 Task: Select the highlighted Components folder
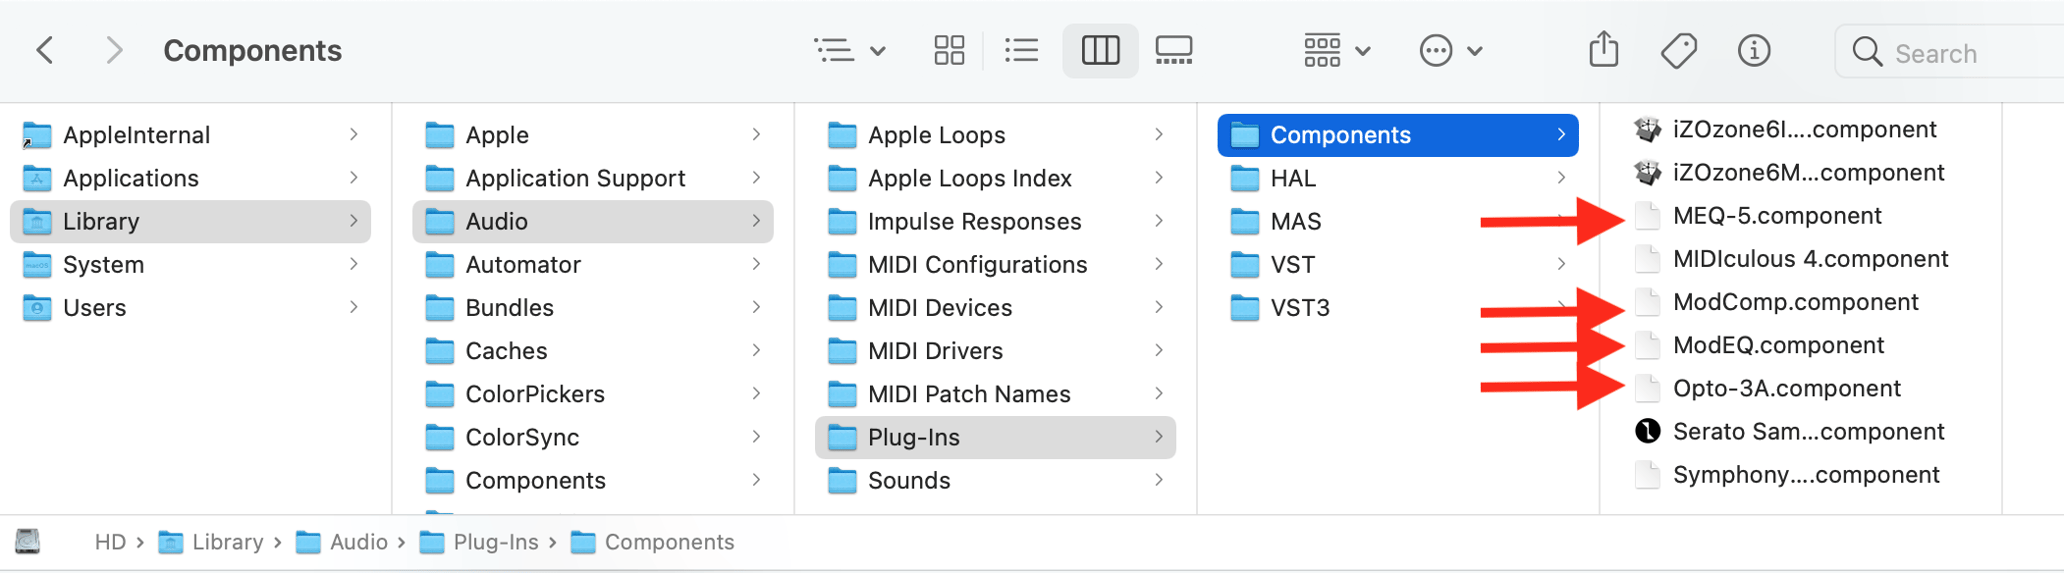click(1398, 135)
